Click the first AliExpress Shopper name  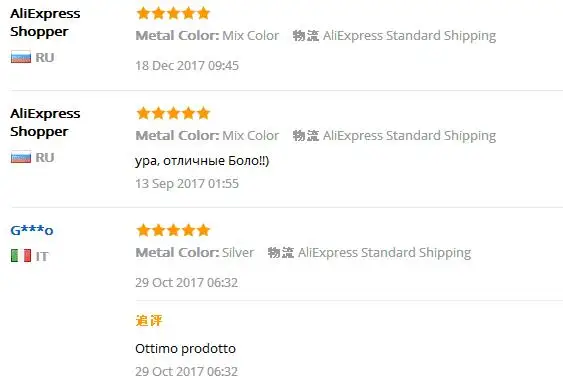click(45, 22)
